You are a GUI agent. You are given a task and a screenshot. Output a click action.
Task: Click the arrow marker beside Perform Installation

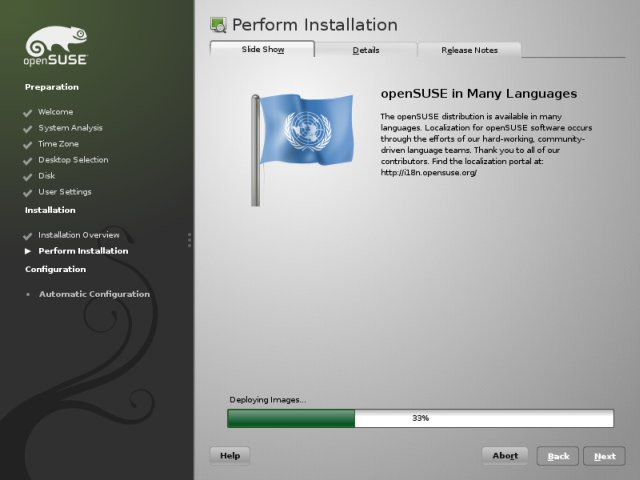[28, 251]
